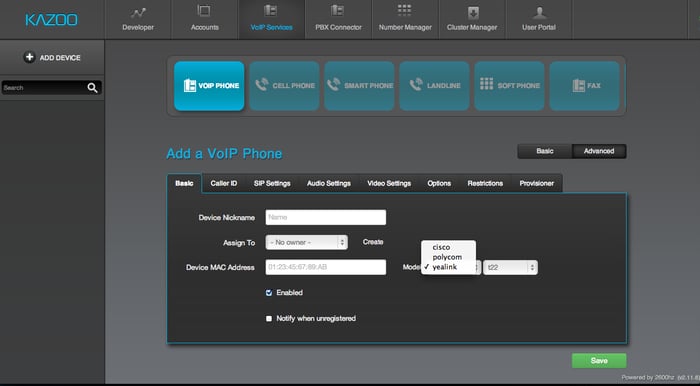Click the Add a VoIP Phone heading
The image size is (700, 386).
click(x=224, y=154)
